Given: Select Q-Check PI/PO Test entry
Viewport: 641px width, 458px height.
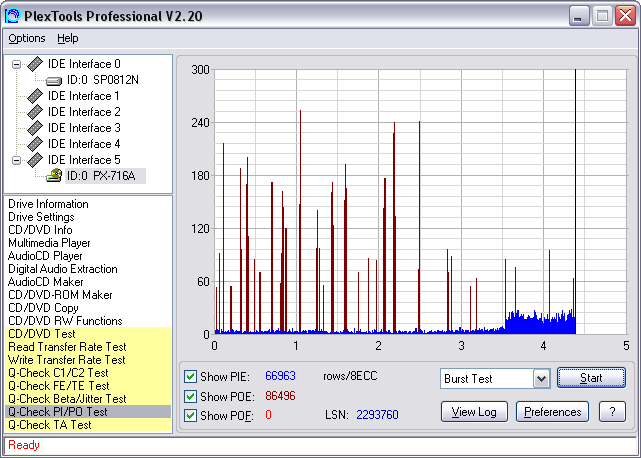Looking at the screenshot, I should tap(88, 412).
